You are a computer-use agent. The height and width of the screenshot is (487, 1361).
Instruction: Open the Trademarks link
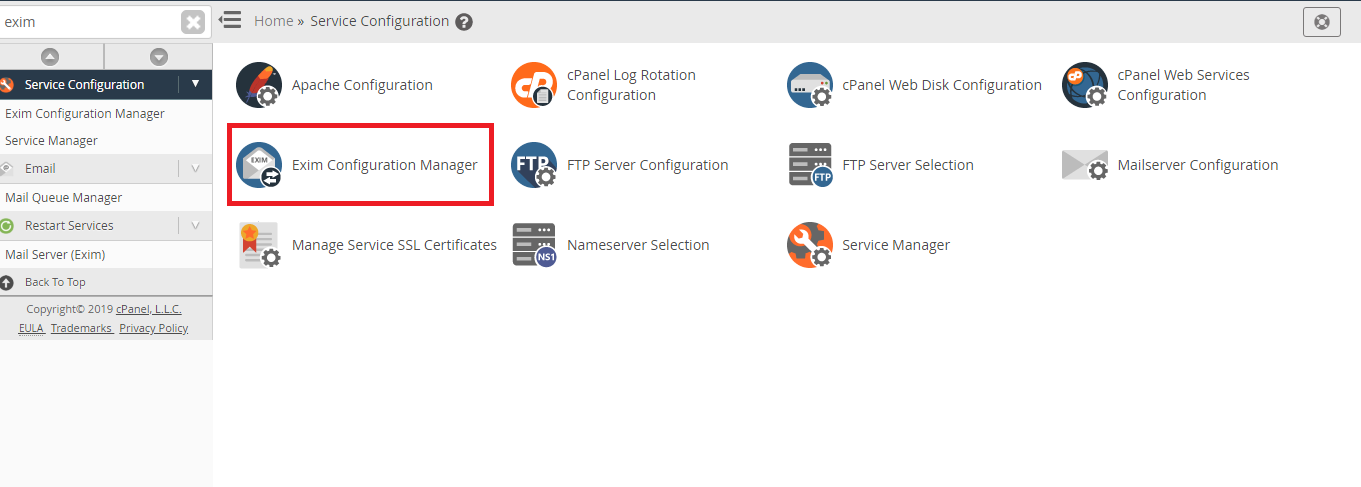tap(82, 328)
